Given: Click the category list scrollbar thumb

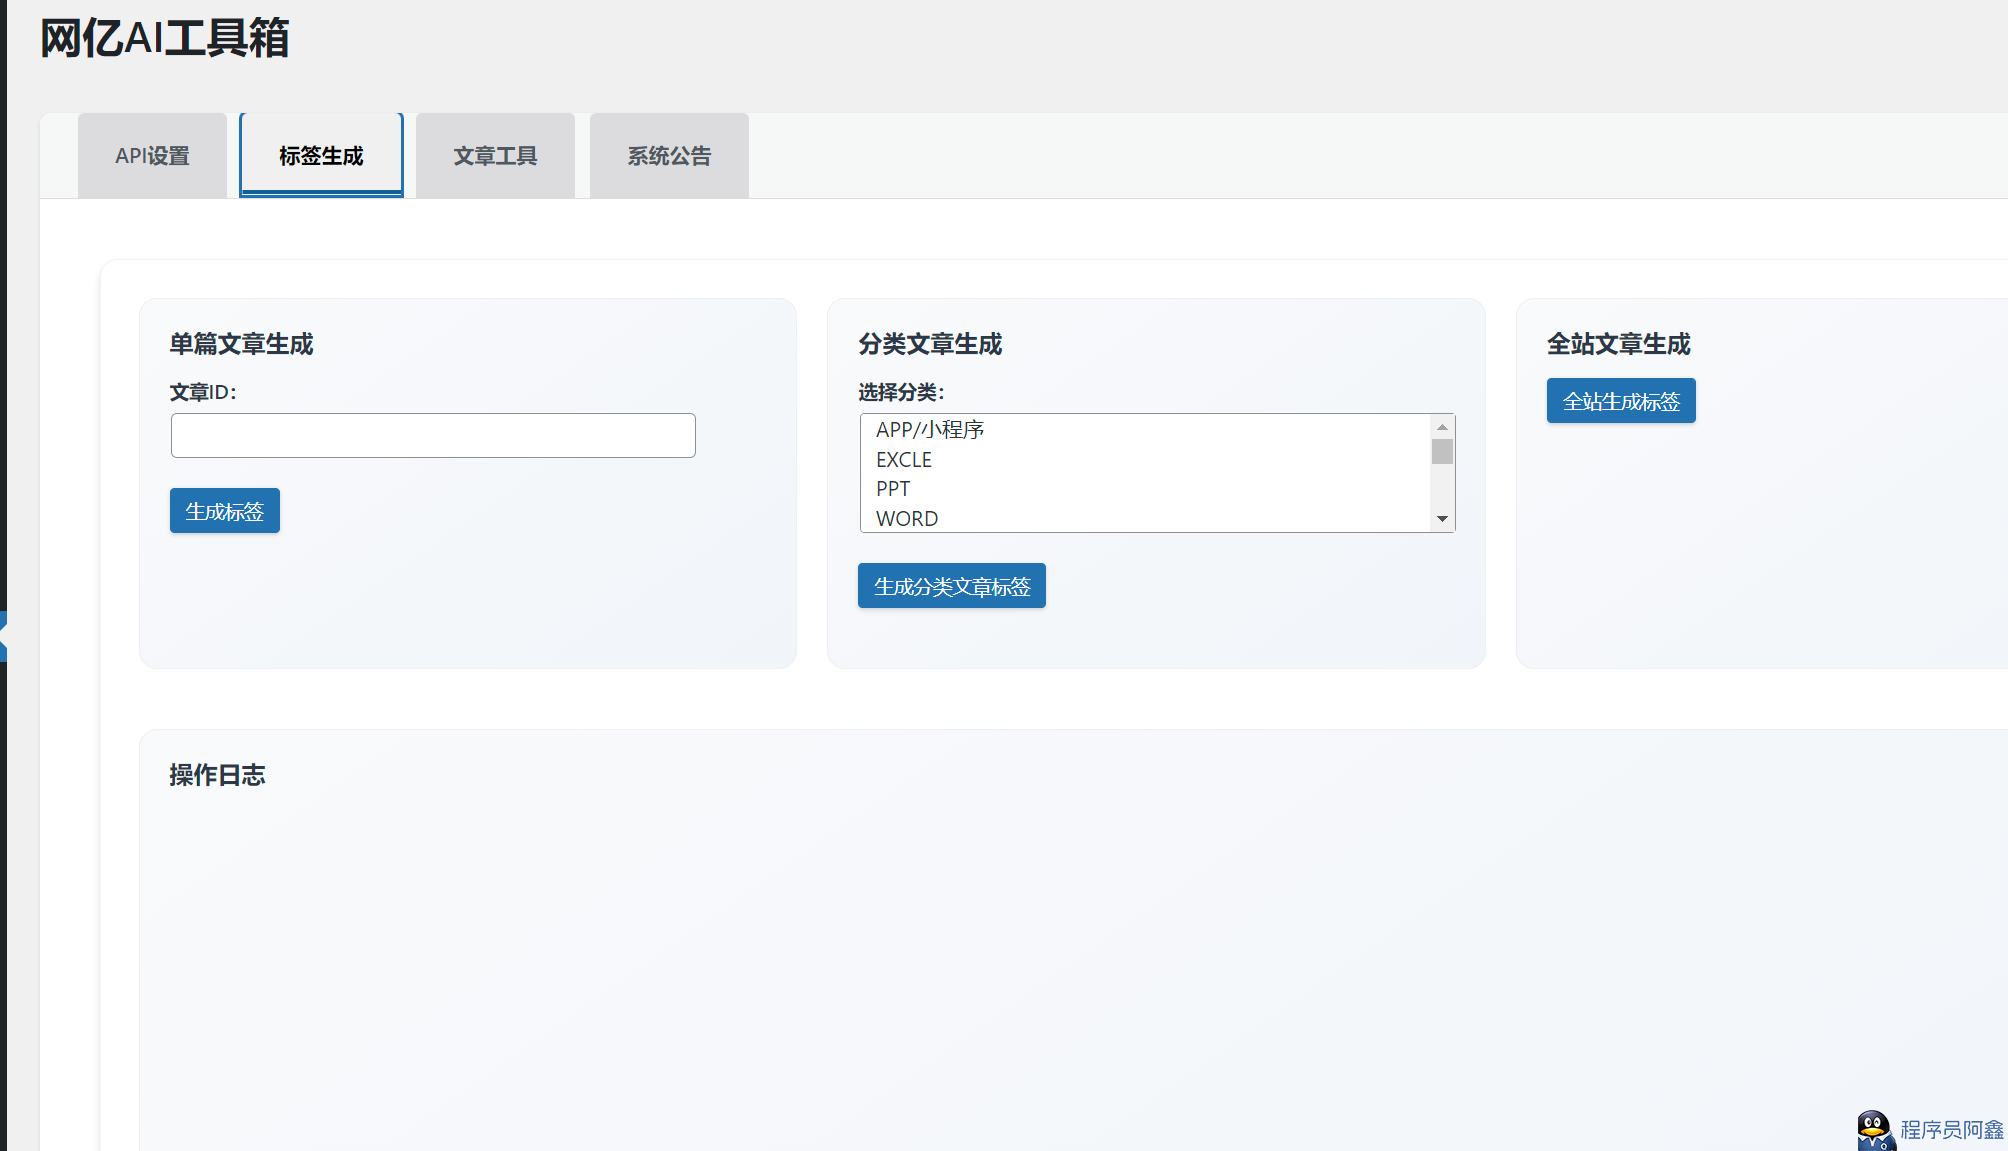Looking at the screenshot, I should point(1442,452).
